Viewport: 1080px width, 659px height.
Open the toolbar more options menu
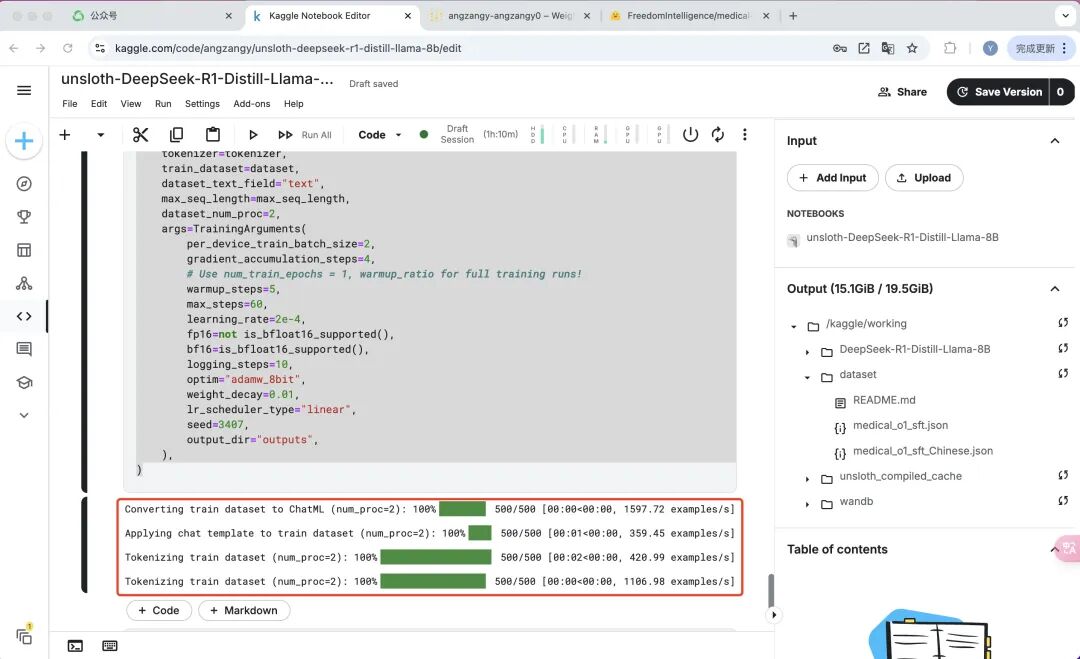pos(745,135)
